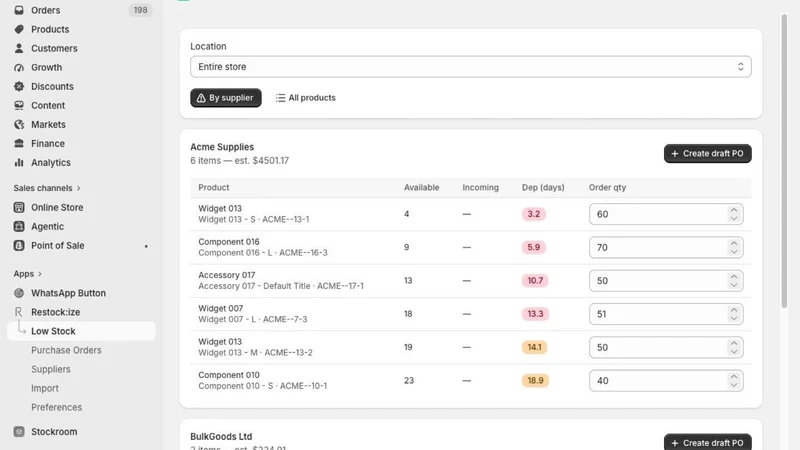Open Restock:ize app link
Image resolution: width=800 pixels, height=450 pixels.
click(x=56, y=312)
